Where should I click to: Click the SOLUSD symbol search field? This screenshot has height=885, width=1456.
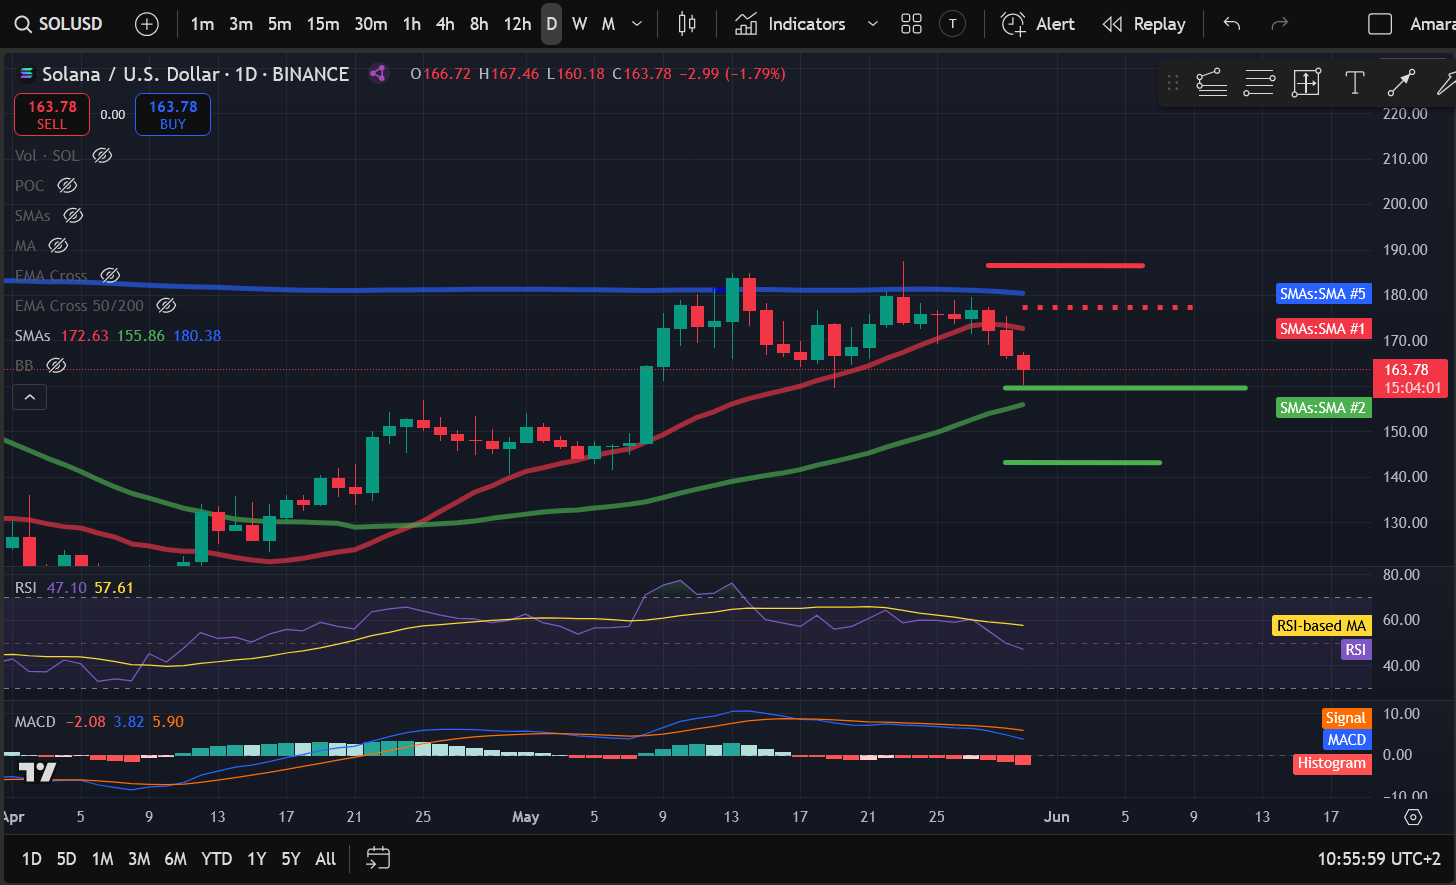(60, 24)
